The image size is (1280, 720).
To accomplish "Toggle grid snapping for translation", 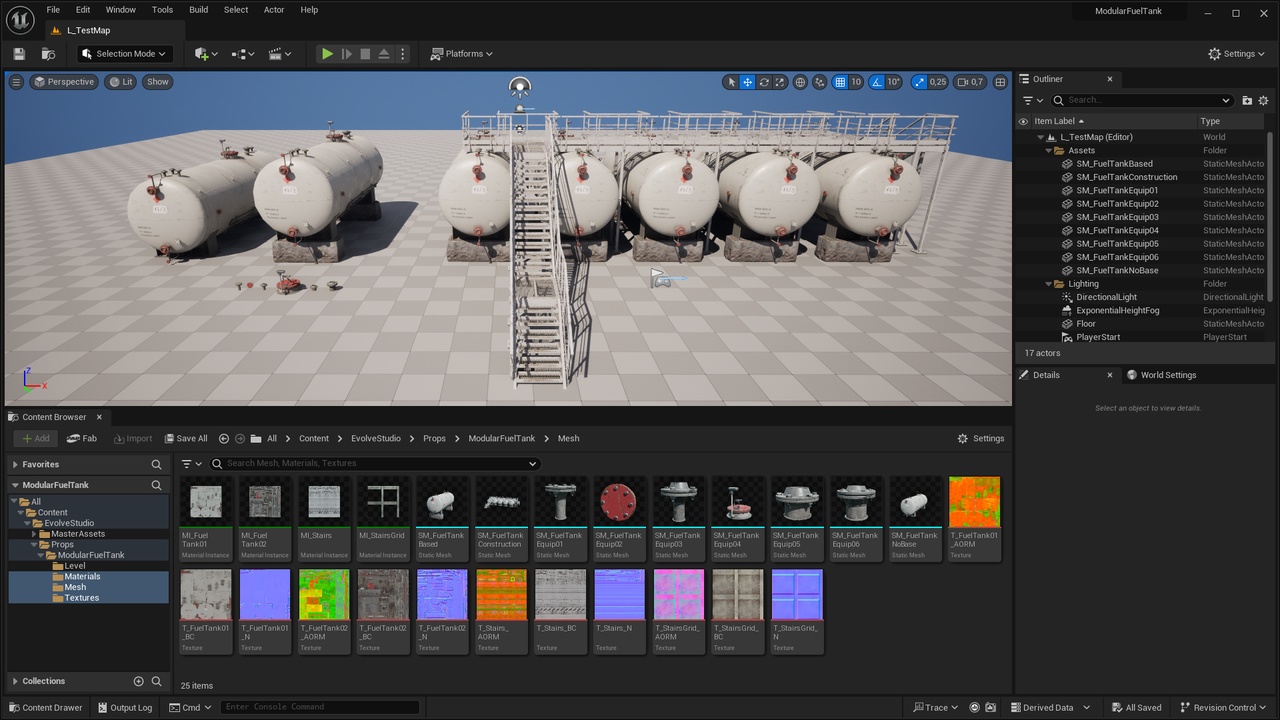I will 840,82.
